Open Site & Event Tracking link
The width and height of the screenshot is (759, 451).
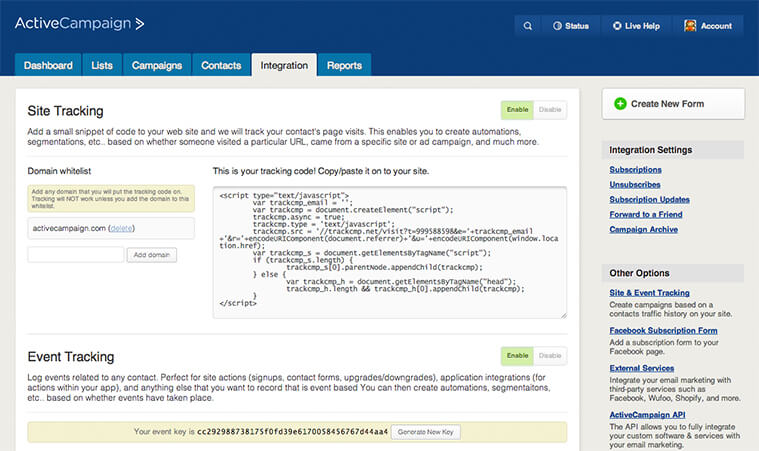649,293
